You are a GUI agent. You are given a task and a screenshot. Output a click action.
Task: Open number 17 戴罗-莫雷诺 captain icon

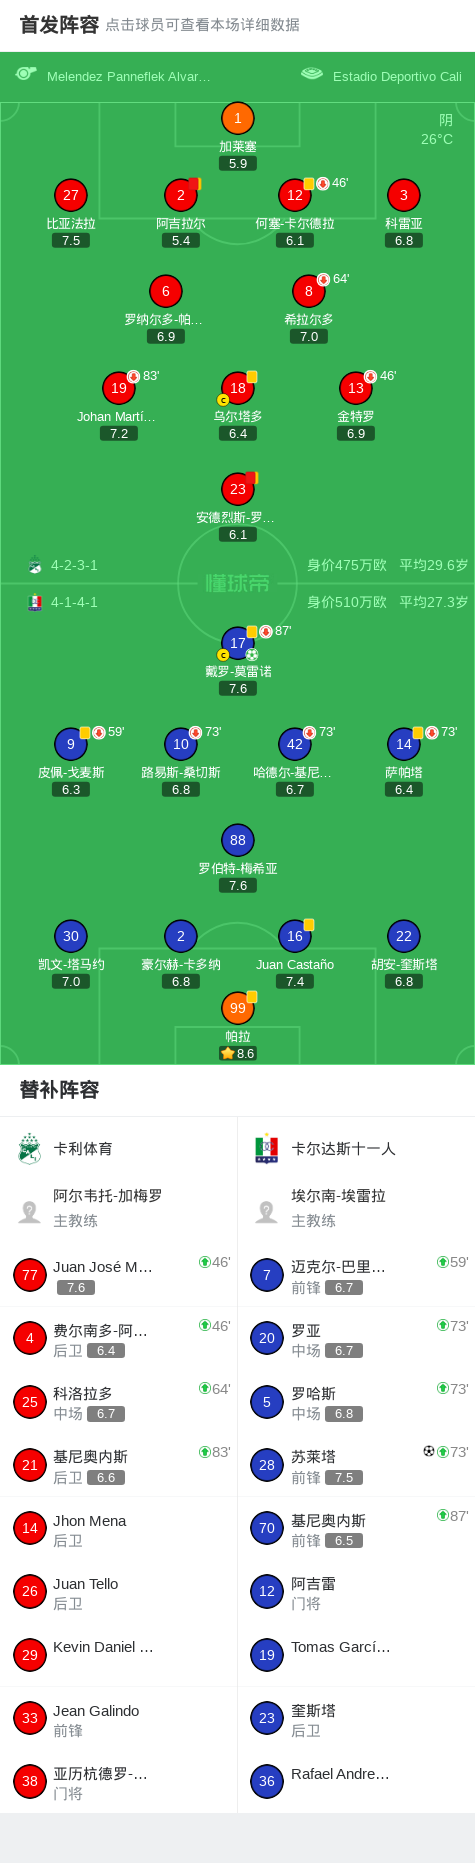pos(237,643)
